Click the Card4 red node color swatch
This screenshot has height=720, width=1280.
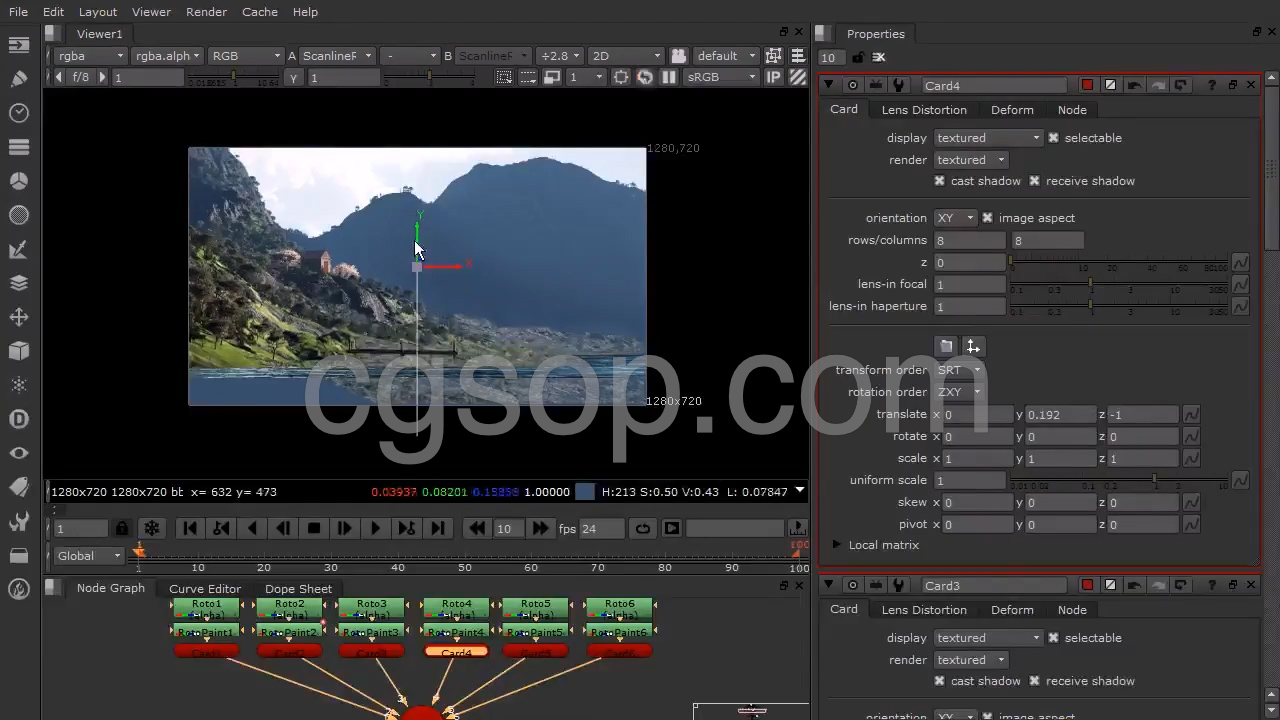coord(1088,85)
